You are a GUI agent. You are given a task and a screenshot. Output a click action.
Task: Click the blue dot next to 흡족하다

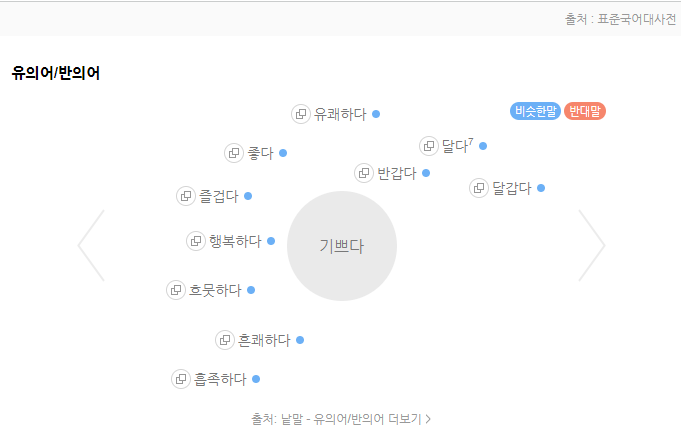pyautogui.click(x=256, y=379)
